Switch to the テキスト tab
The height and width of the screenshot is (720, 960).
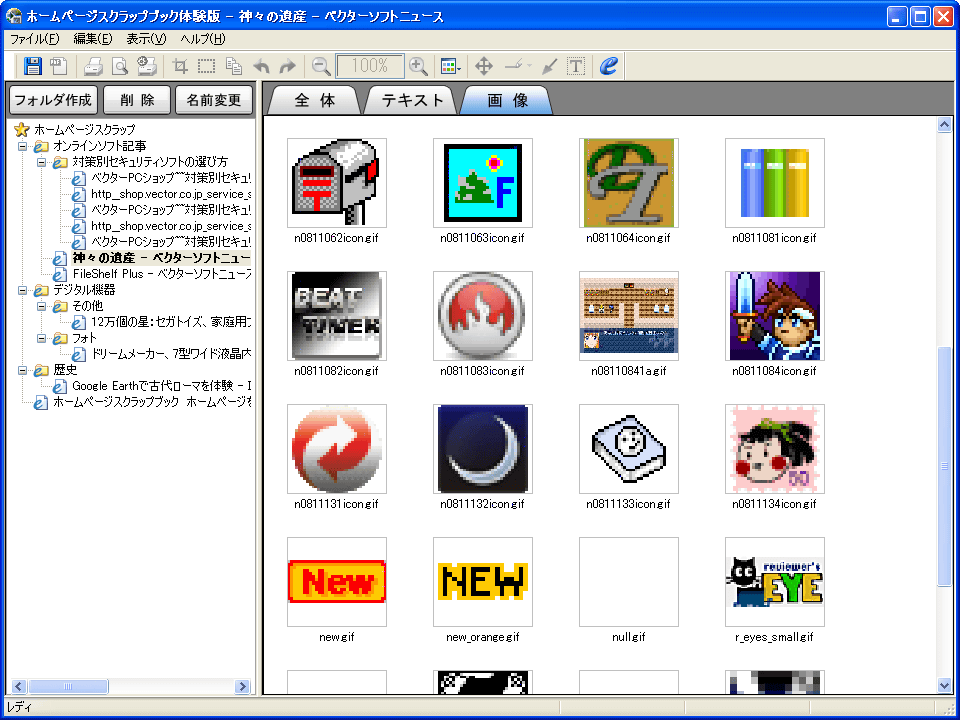(412, 100)
